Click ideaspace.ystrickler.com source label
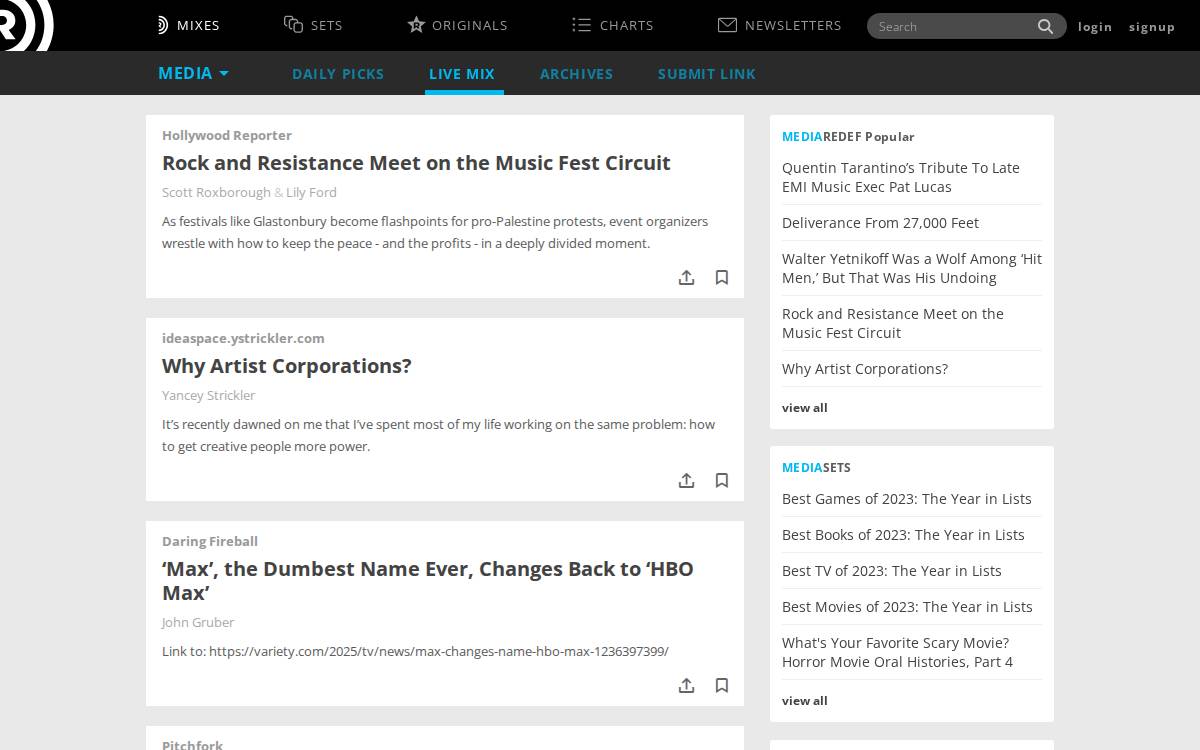This screenshot has height=750, width=1200. [x=243, y=338]
